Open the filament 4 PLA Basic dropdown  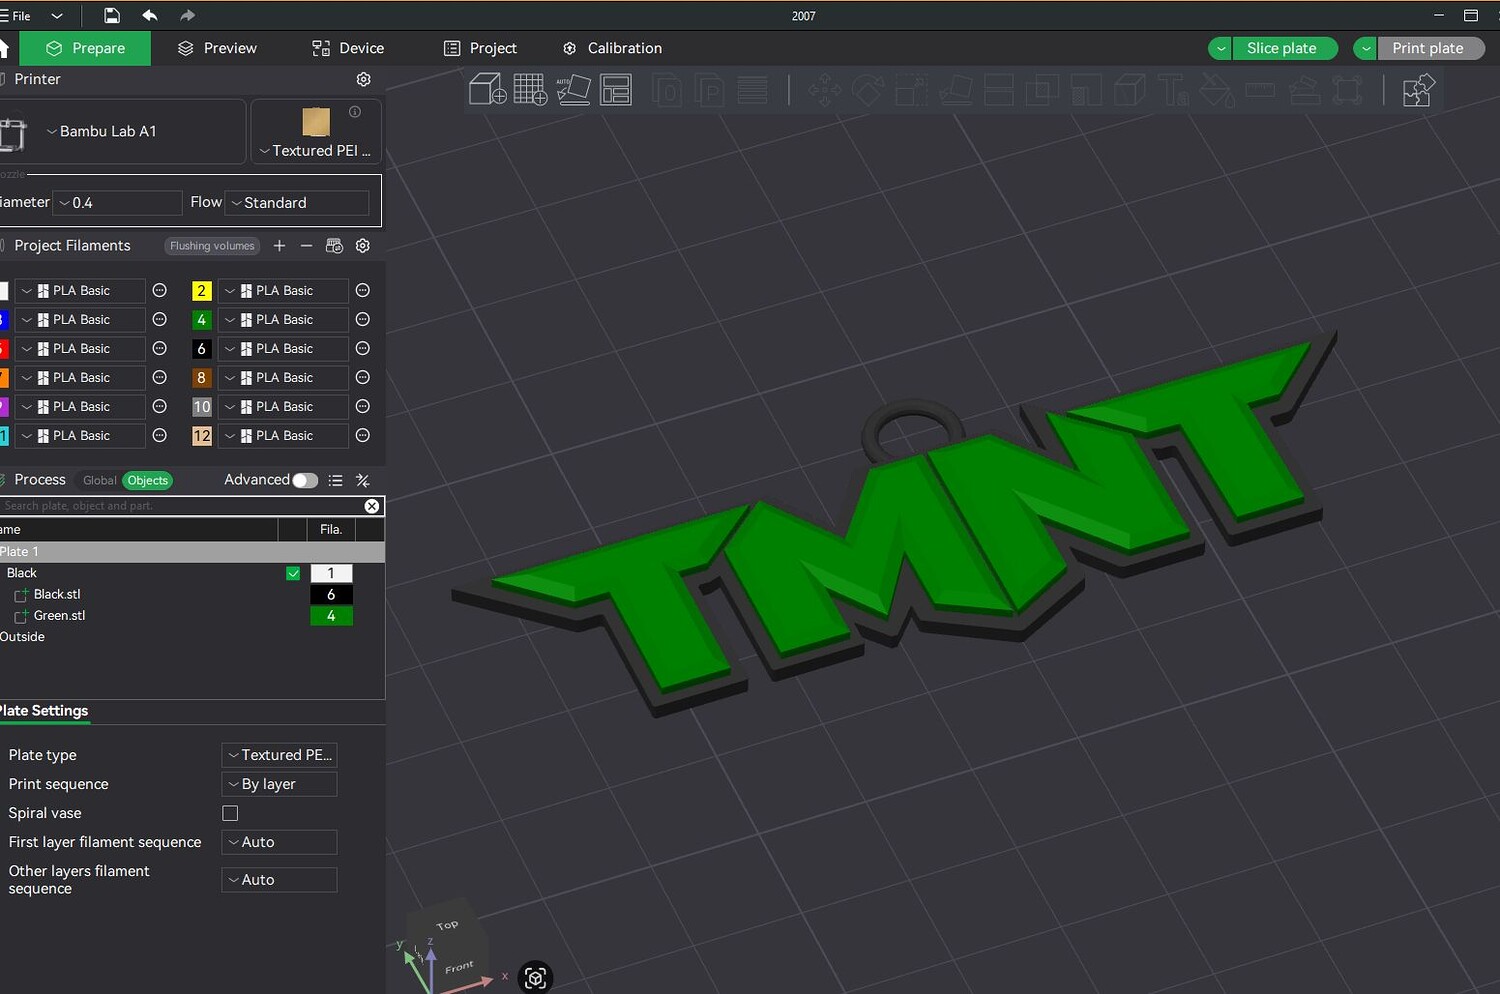click(x=284, y=320)
